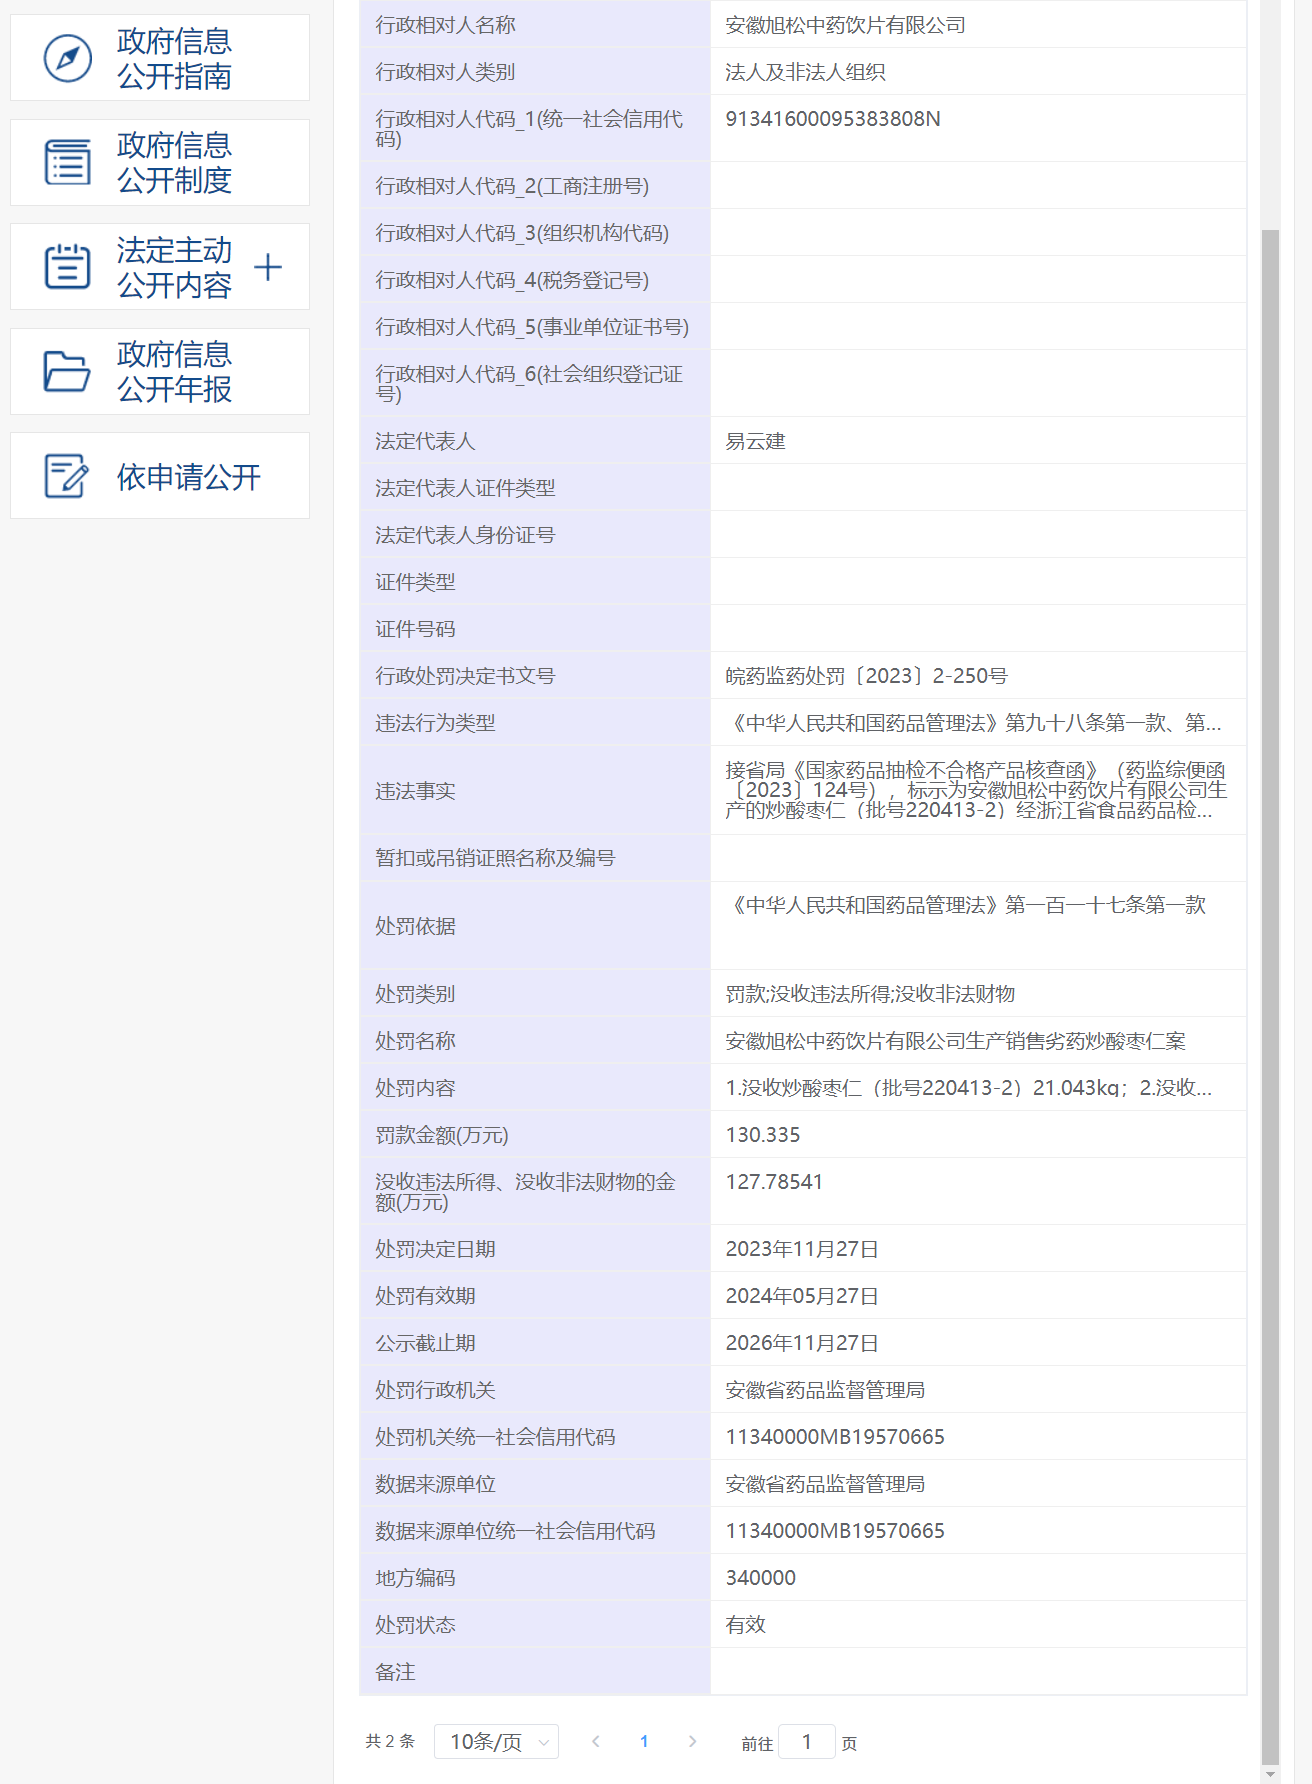Expand 法定主动公开内容 with the plus sign

268,267
